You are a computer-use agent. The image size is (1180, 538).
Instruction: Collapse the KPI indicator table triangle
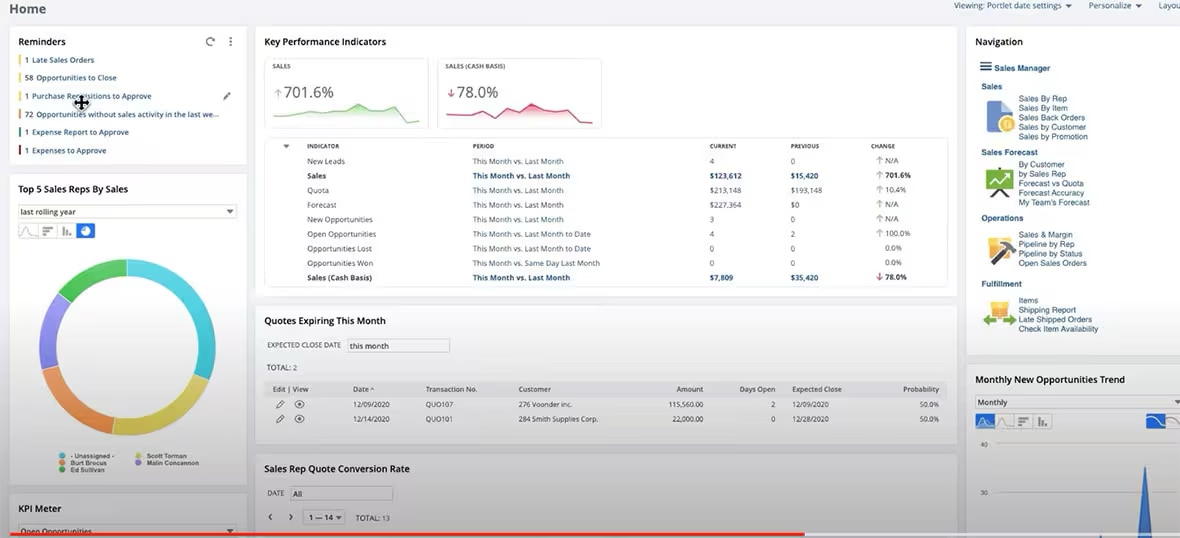tap(286, 146)
